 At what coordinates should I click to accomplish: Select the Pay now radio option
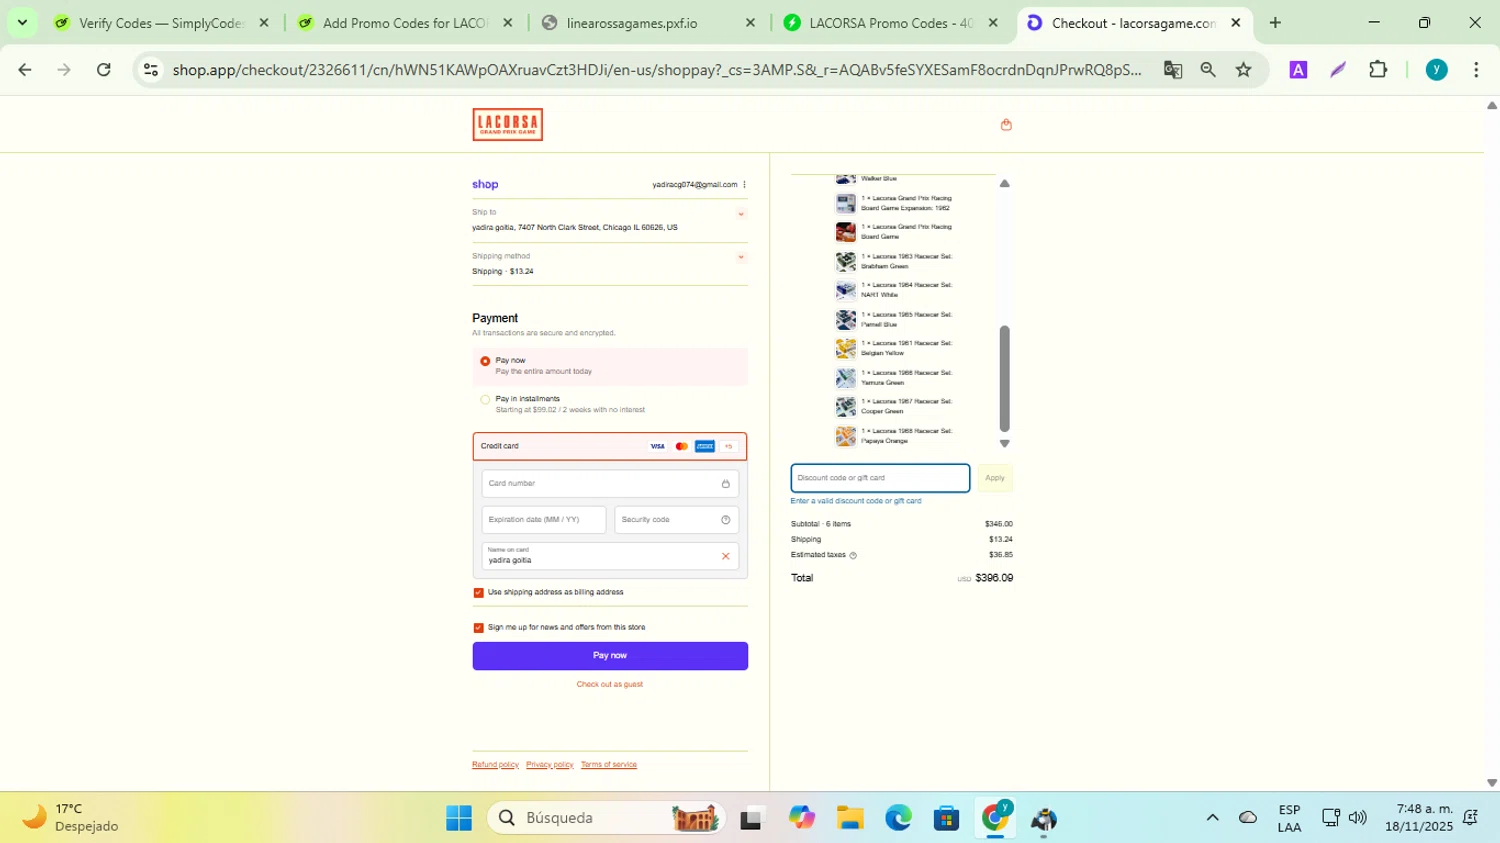pos(485,361)
